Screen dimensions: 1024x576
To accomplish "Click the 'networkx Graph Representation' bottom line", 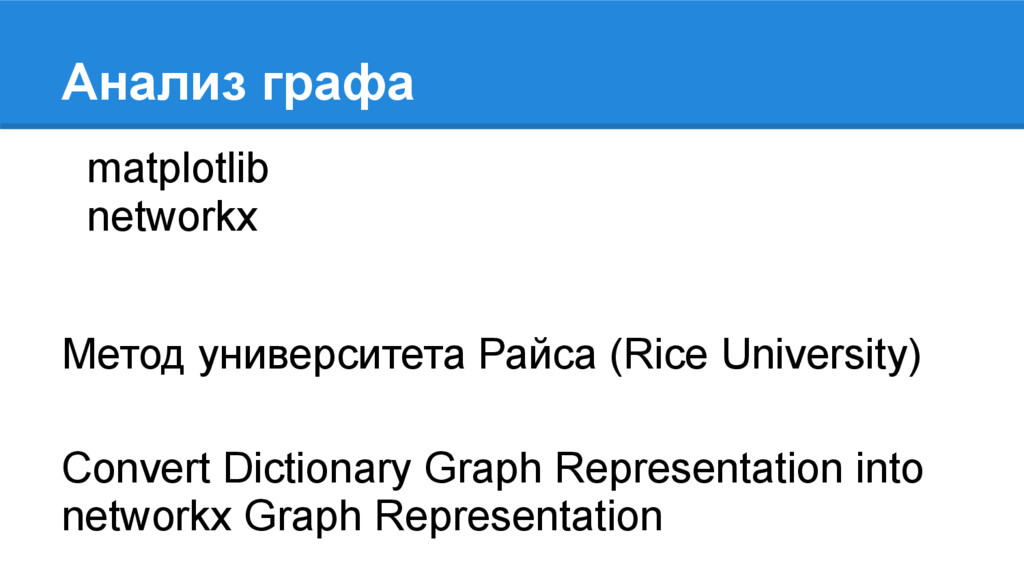I will (x=362, y=516).
